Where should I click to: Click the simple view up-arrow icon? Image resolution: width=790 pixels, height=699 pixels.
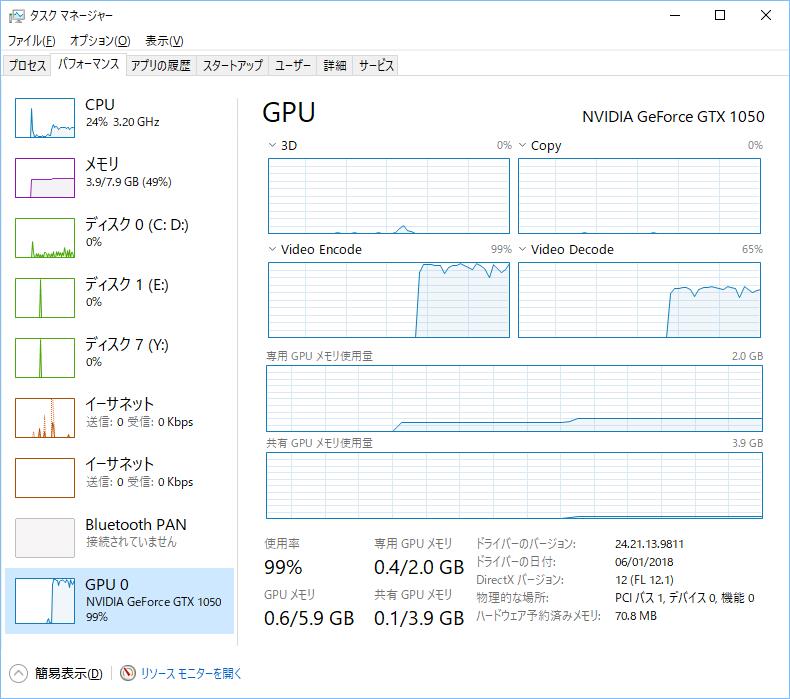tap(18, 673)
